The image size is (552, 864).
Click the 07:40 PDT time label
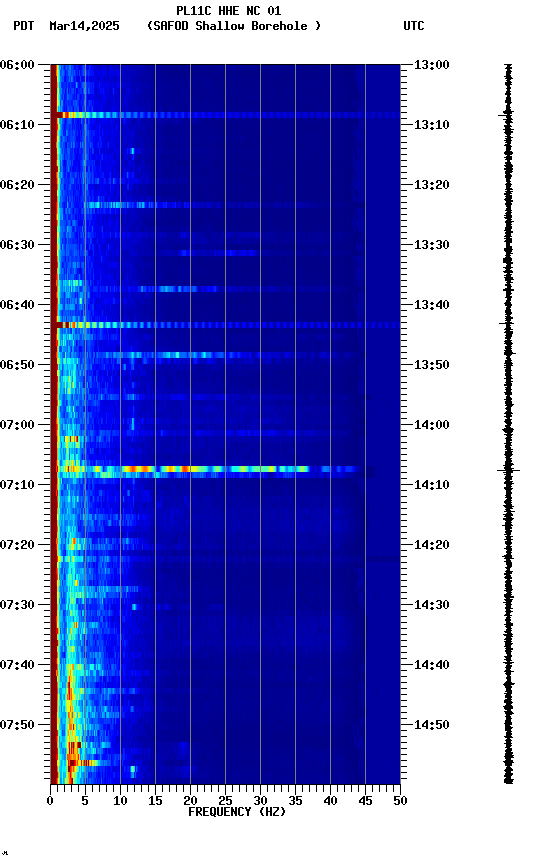point(17,666)
